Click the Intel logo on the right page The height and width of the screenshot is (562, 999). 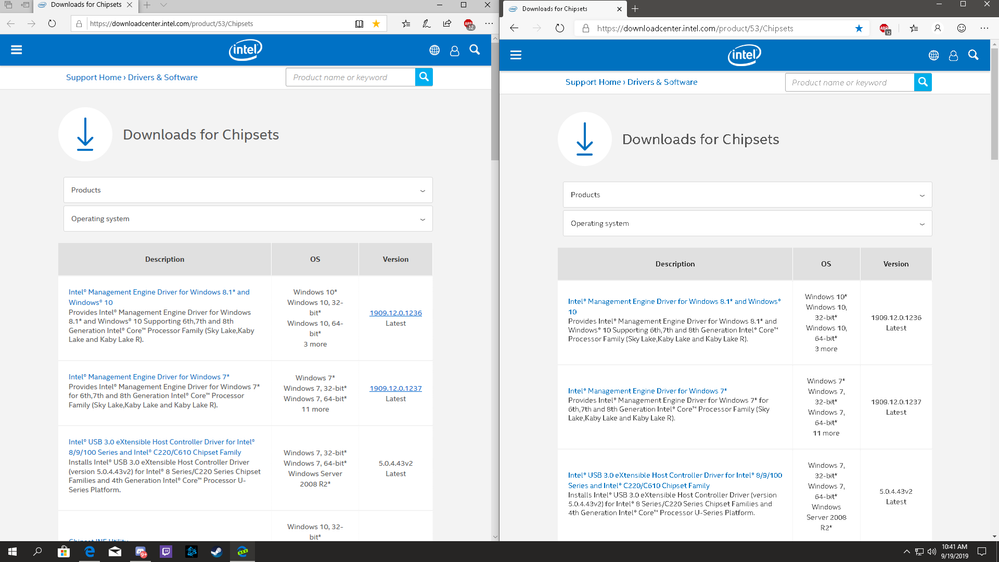[x=744, y=55]
